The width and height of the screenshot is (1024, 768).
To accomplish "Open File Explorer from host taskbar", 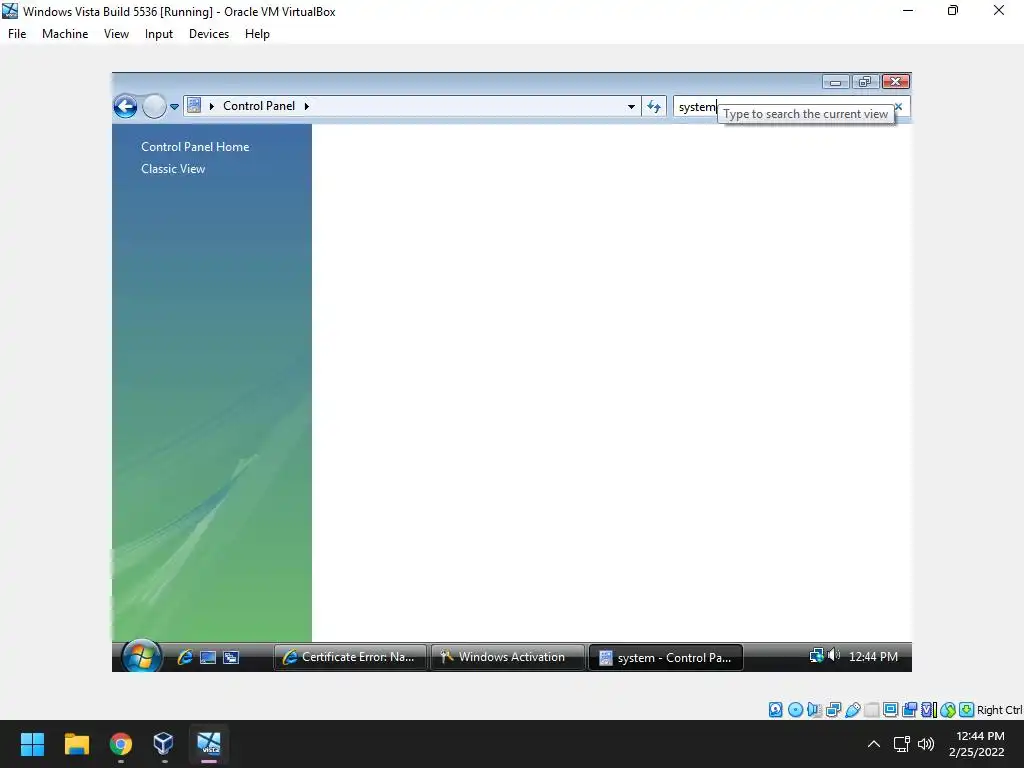I will pyautogui.click(x=76, y=744).
